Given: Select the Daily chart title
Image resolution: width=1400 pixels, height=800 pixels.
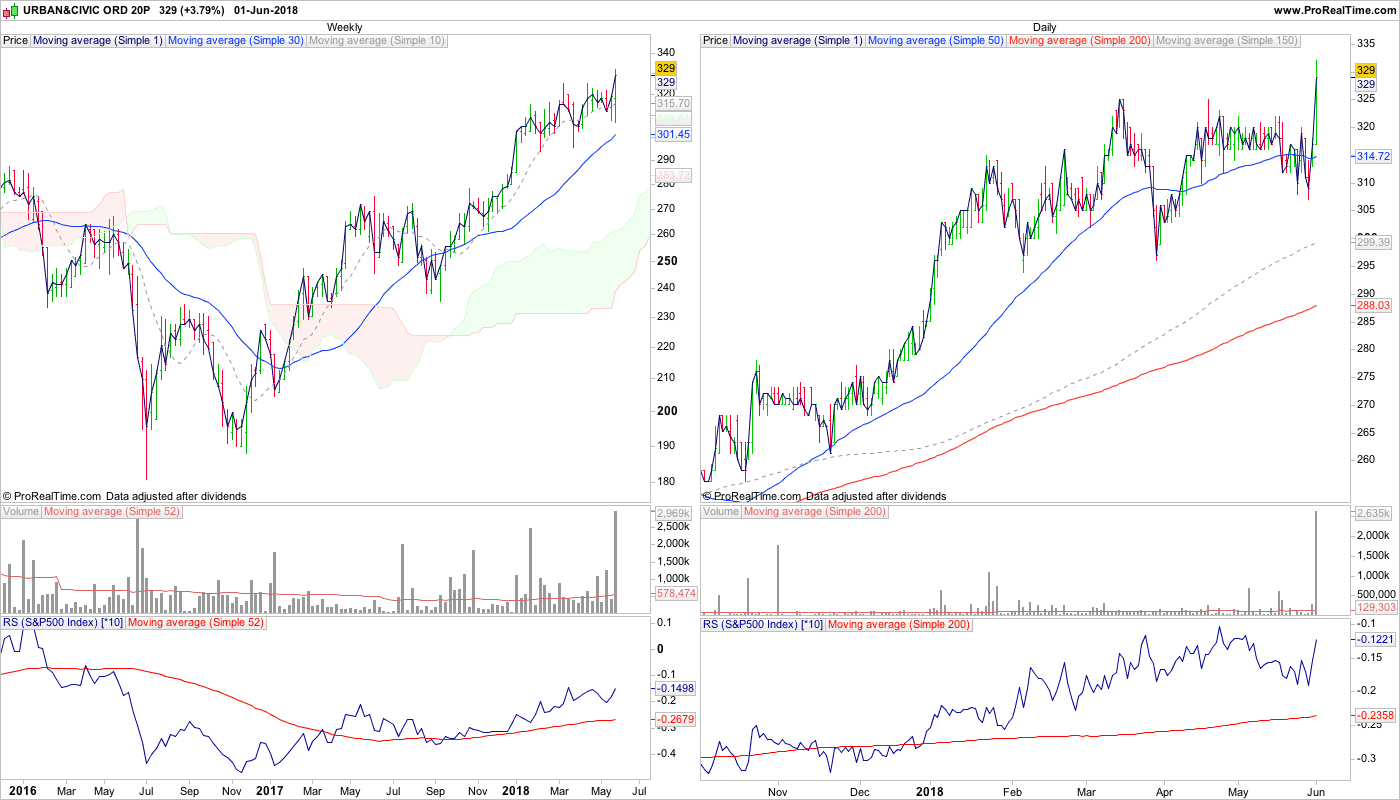Looking at the screenshot, I should [x=1044, y=27].
